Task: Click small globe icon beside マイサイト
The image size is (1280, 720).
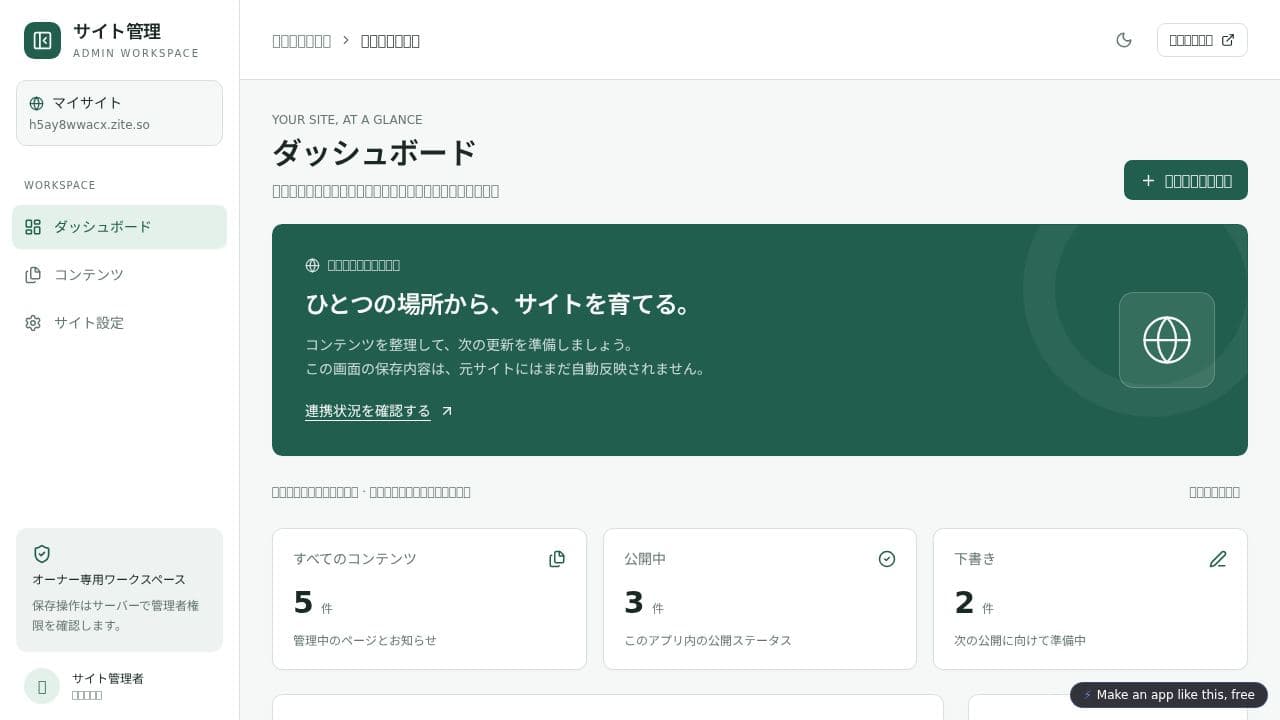Action: click(37, 103)
